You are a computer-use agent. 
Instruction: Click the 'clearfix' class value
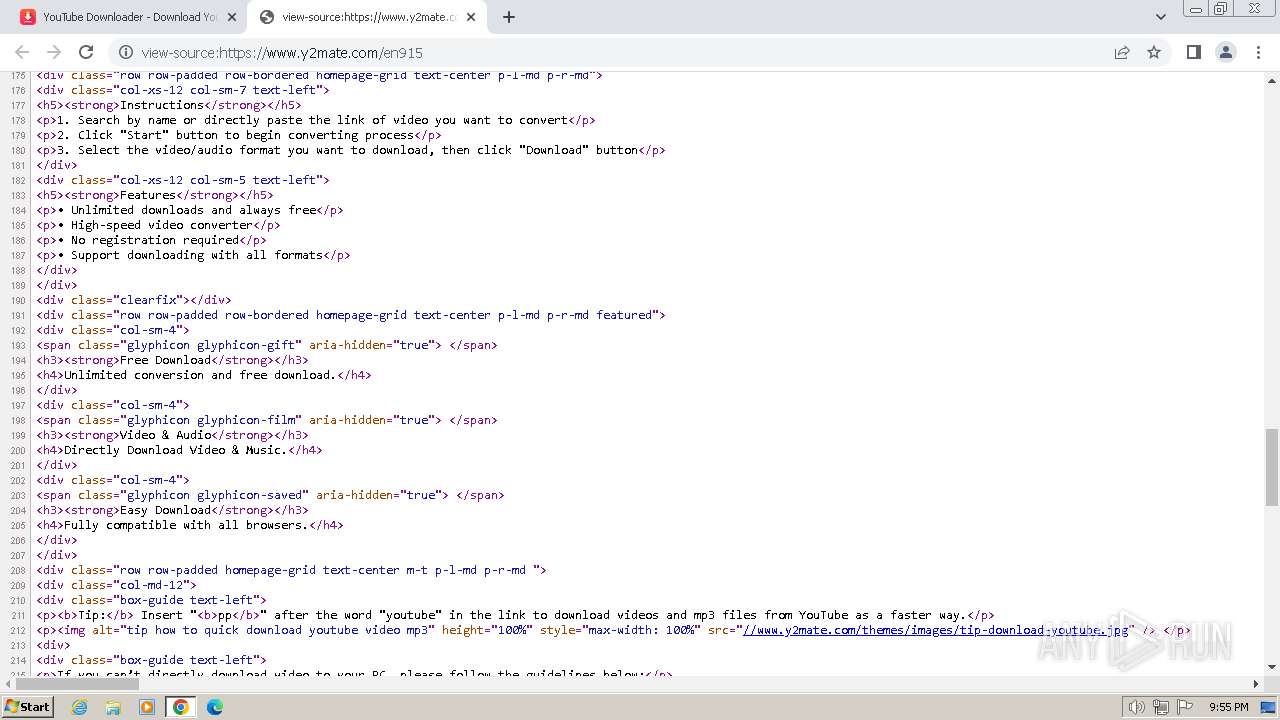click(x=148, y=300)
